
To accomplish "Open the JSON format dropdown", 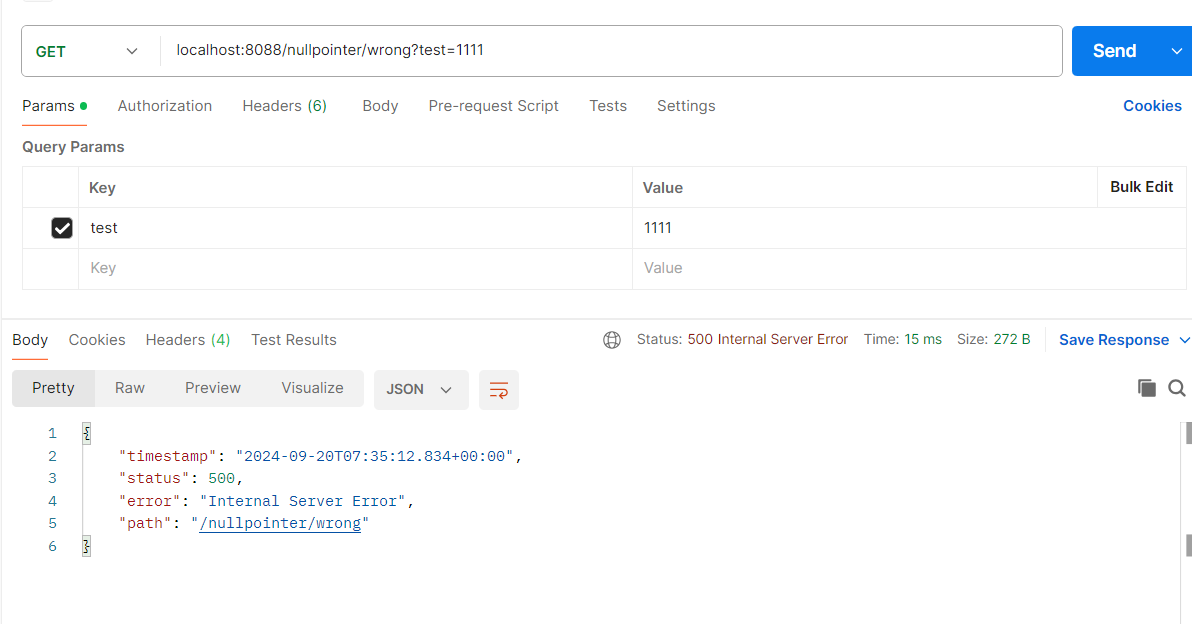I will point(420,389).
